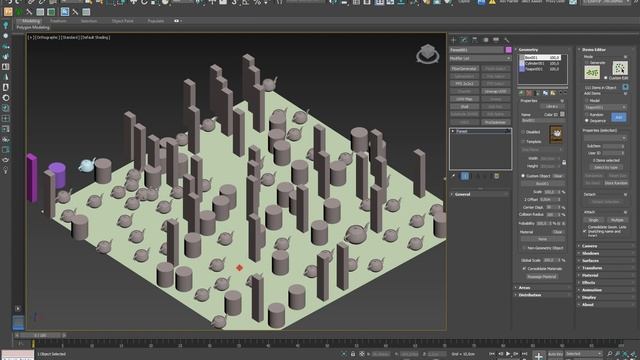
Task: Click the Set Keys plus icon
Action: 539,356
